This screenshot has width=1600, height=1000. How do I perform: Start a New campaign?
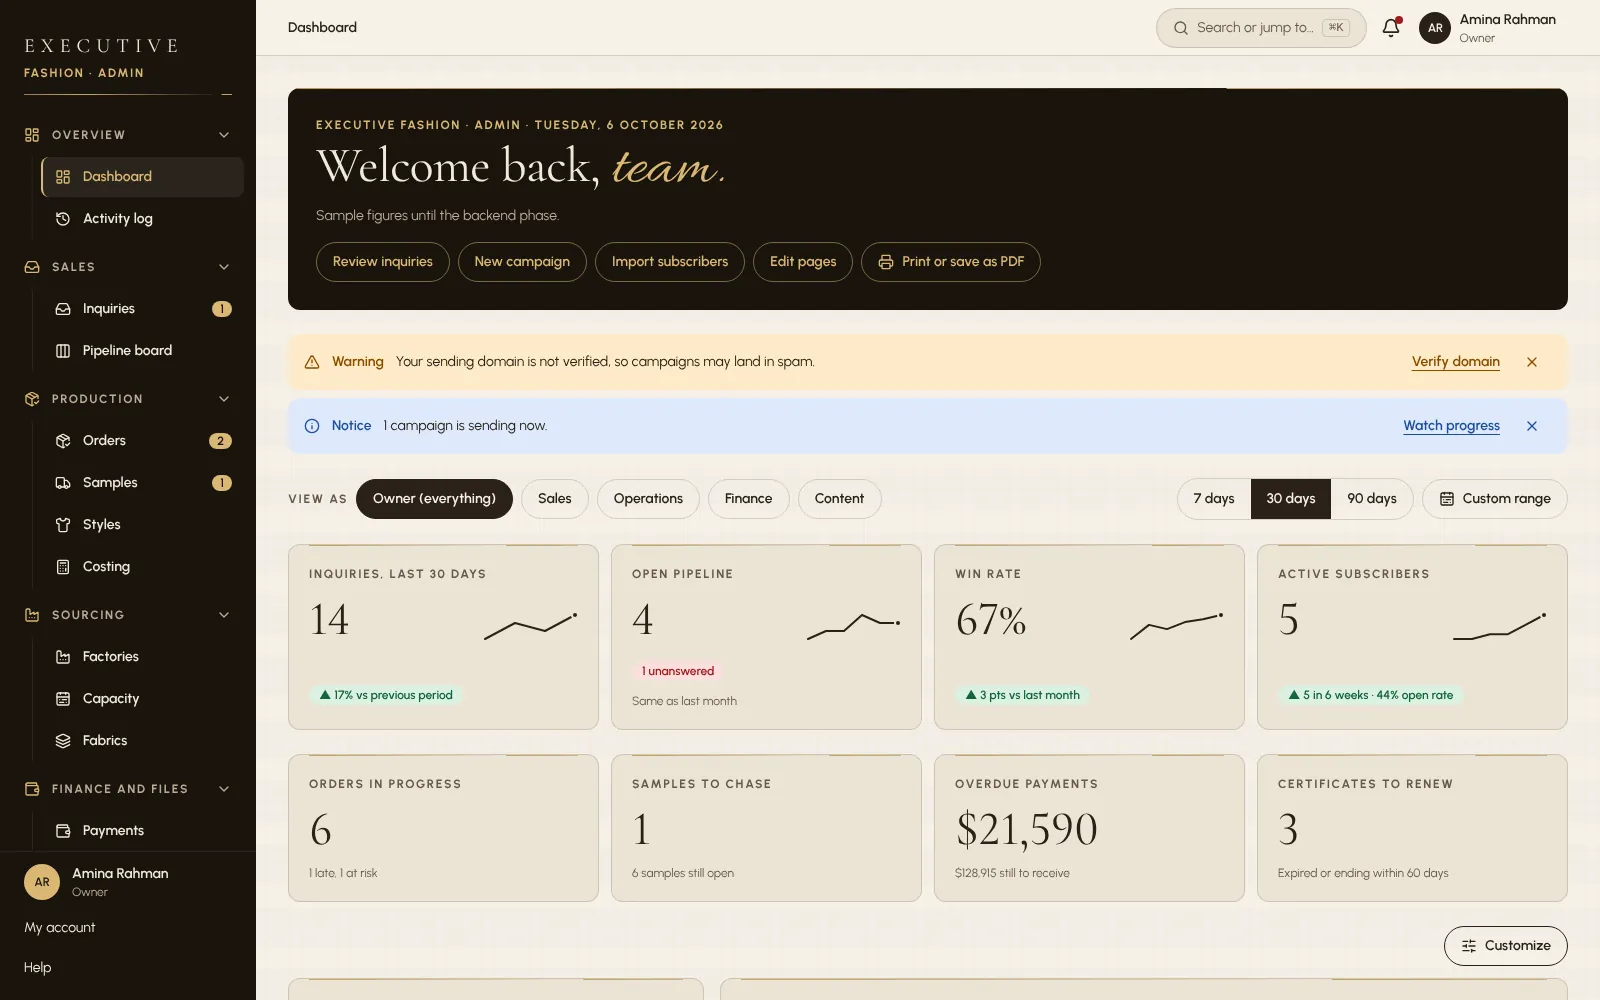pos(522,262)
